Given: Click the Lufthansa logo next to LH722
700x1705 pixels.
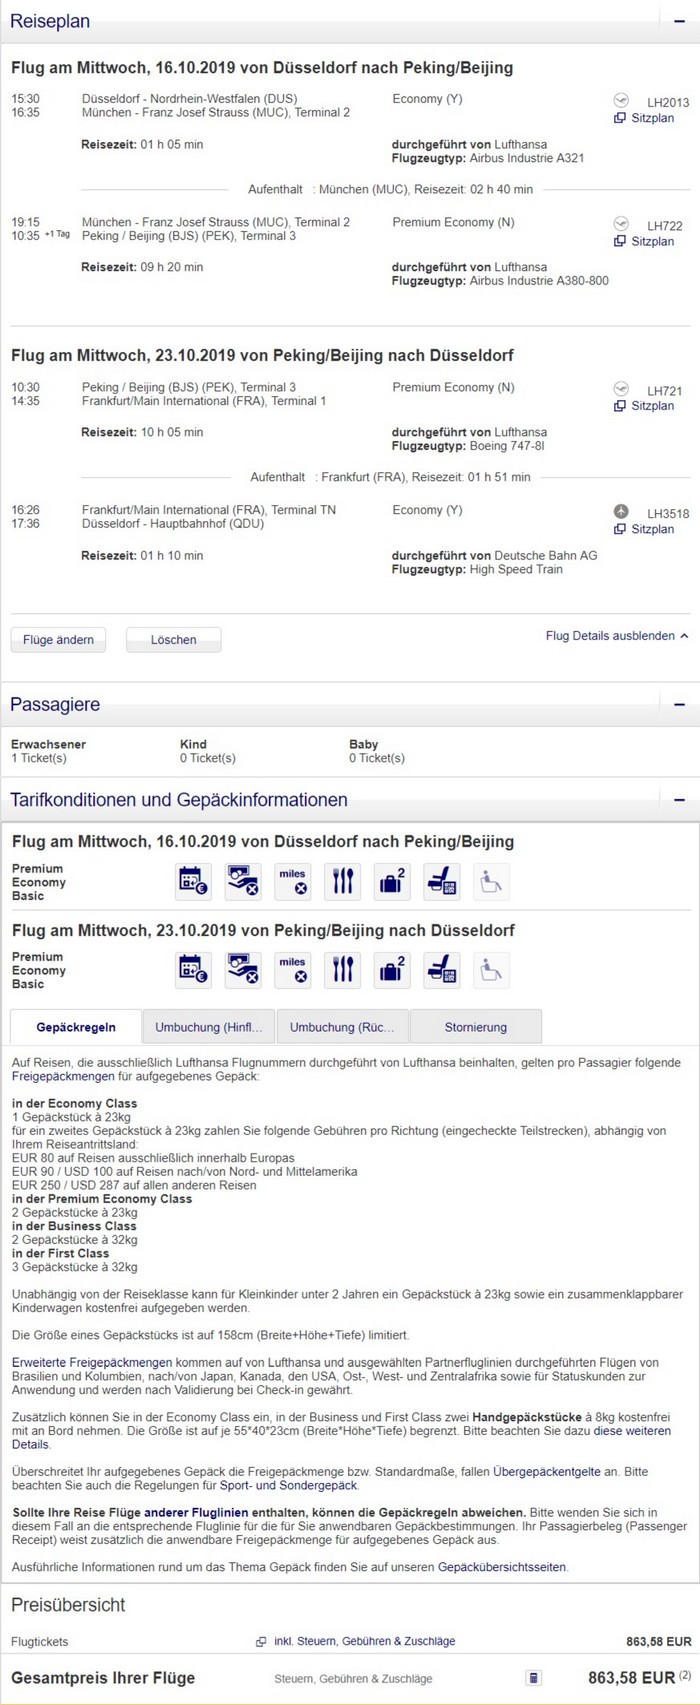Looking at the screenshot, I should click(621, 223).
